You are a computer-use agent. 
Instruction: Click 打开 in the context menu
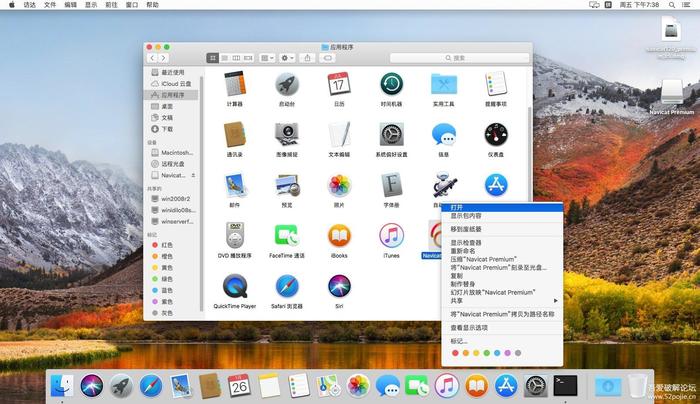pyautogui.click(x=502, y=208)
